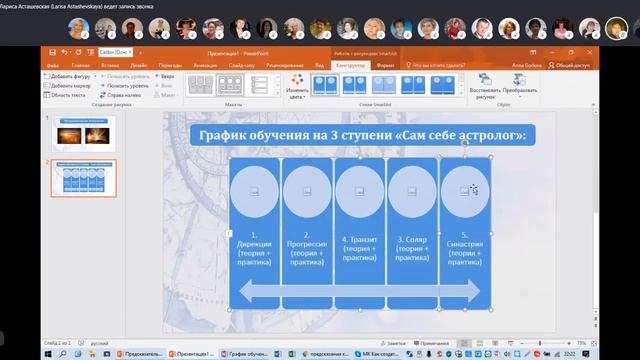640x360 pixels.
Task: Select the fifth SmartArt style swatch
Action: point(442,85)
